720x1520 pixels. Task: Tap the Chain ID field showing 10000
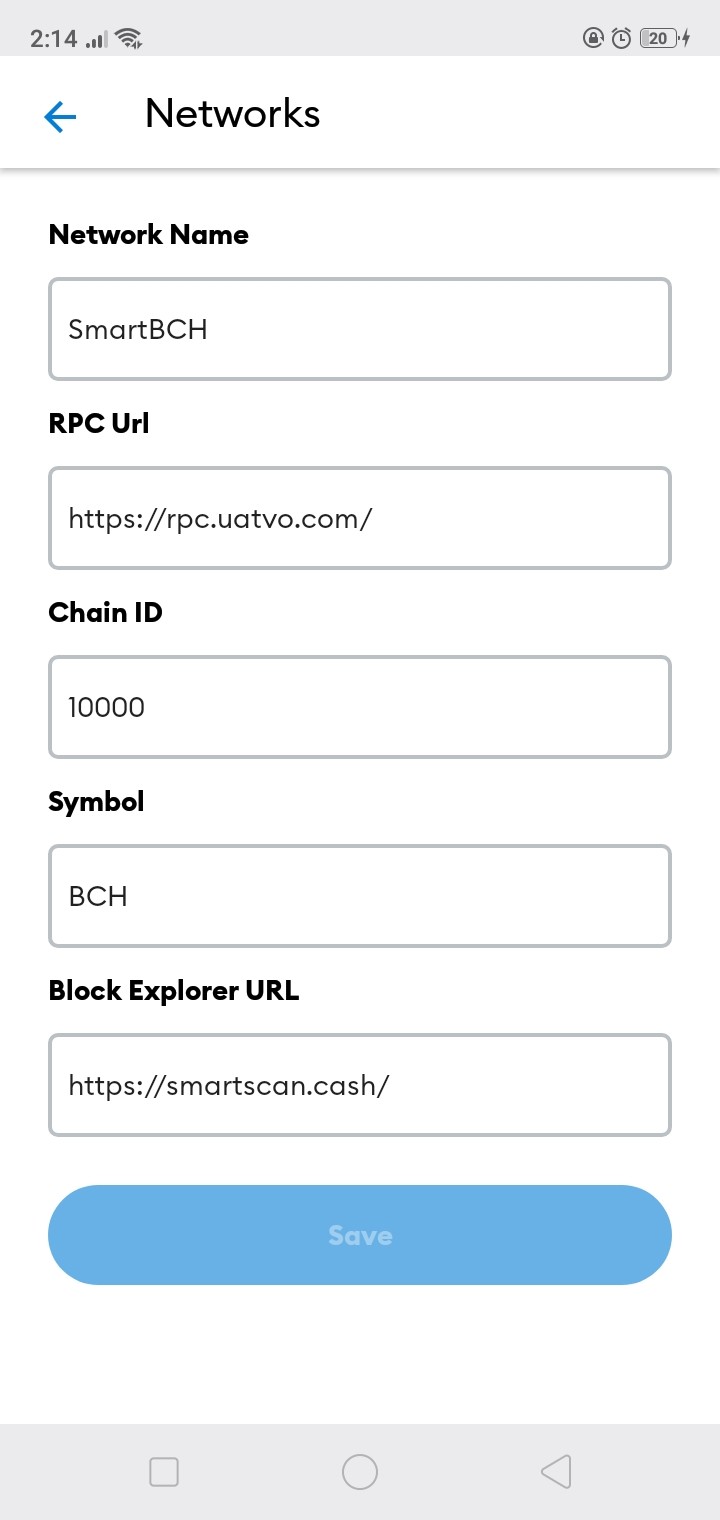[360, 707]
